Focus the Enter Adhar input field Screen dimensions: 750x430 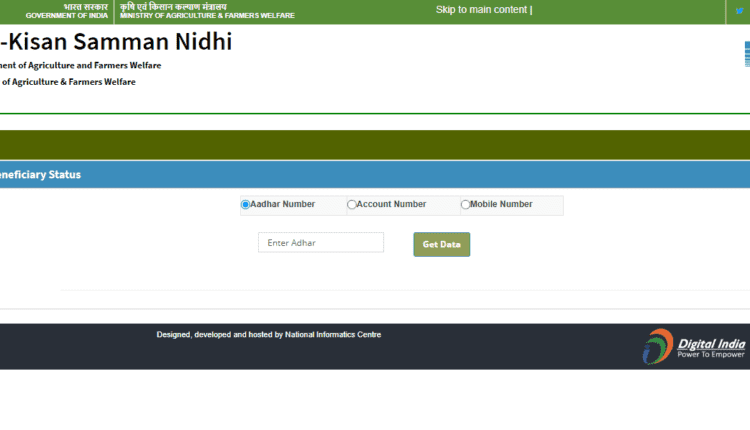[321, 243]
